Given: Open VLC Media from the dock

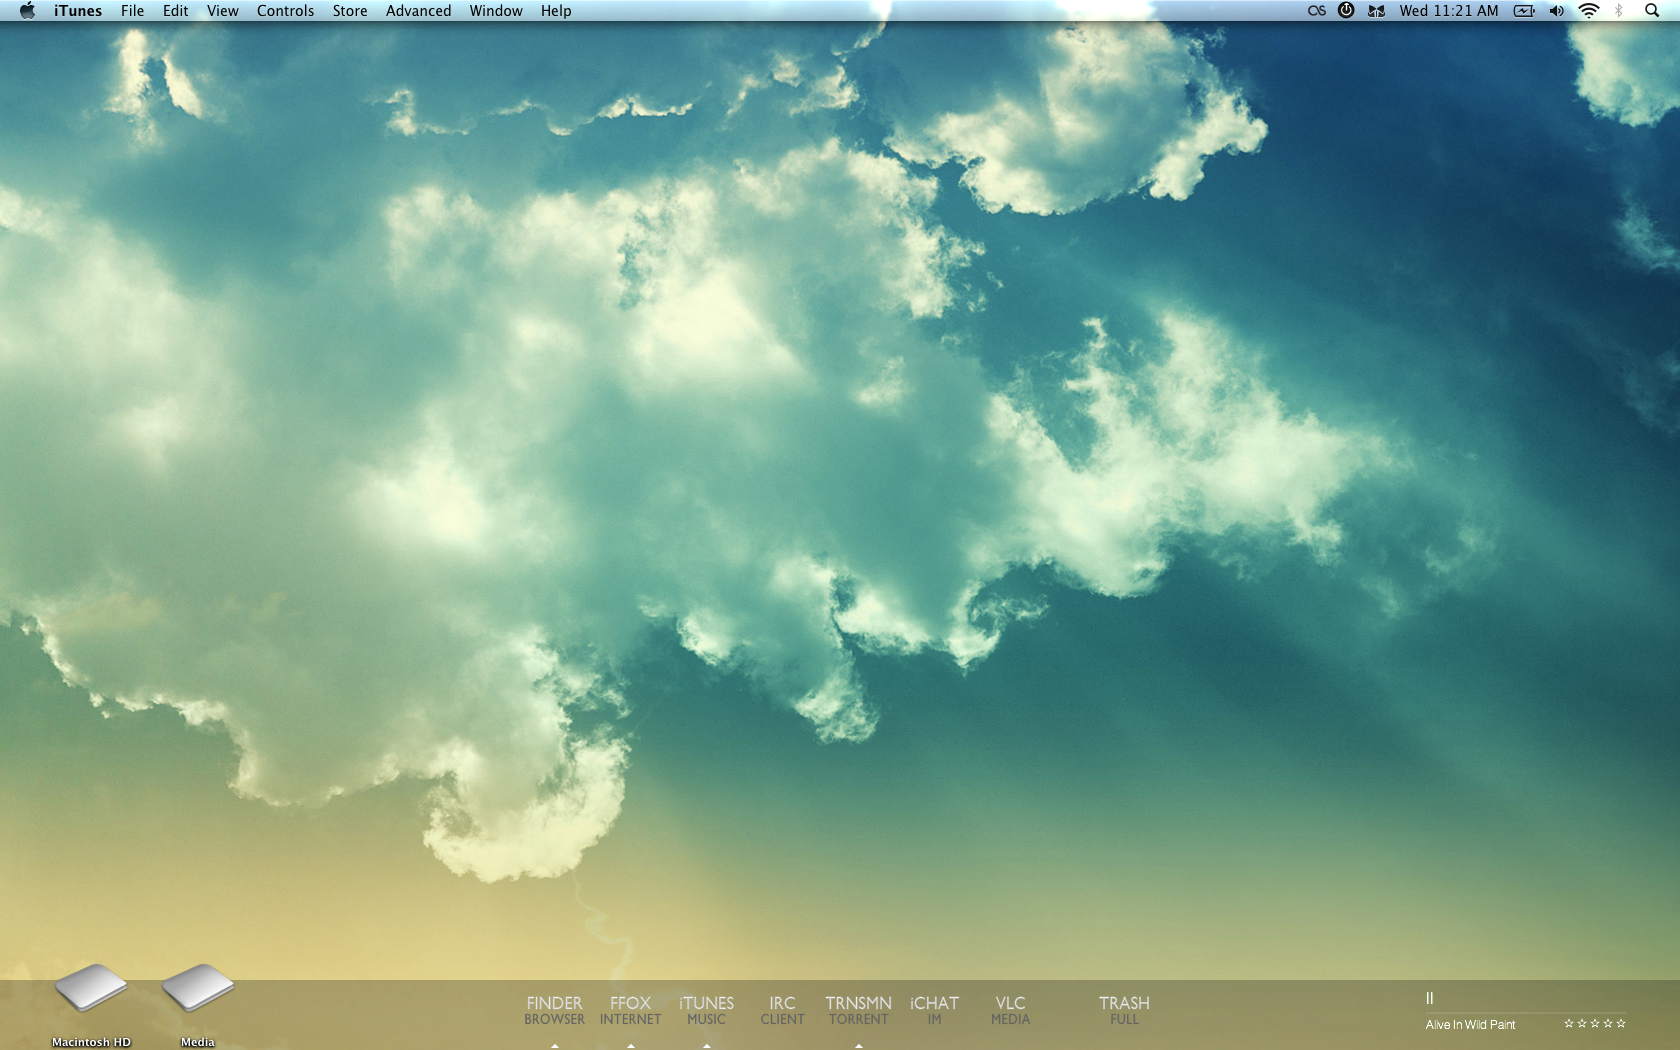Looking at the screenshot, I should [x=1010, y=1010].
